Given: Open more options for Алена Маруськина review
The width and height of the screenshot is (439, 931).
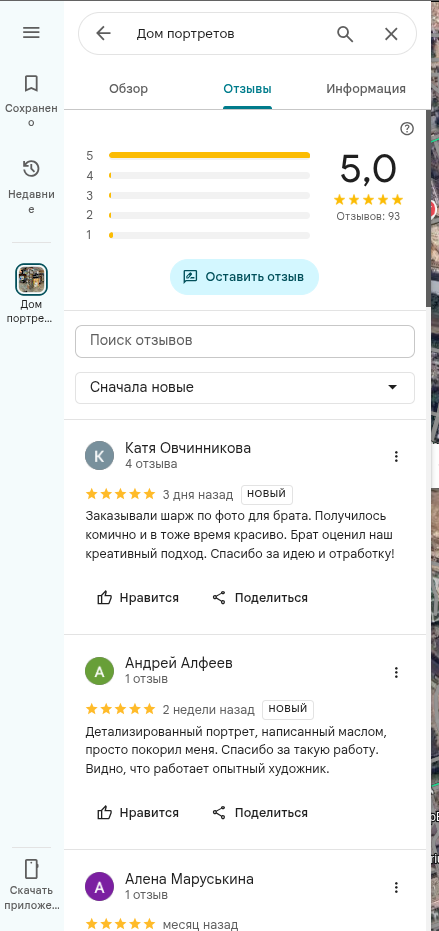Looking at the screenshot, I should coord(396,888).
